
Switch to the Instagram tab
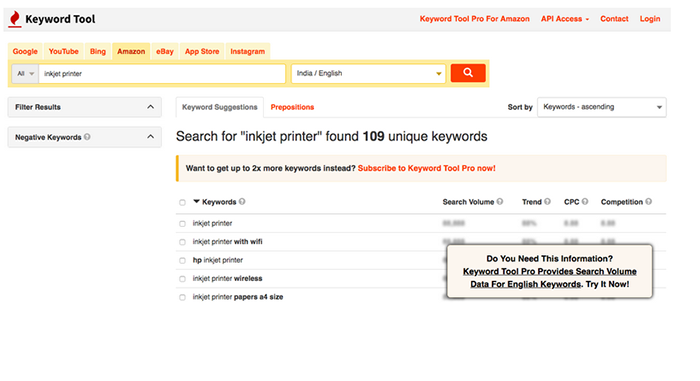coord(247,51)
